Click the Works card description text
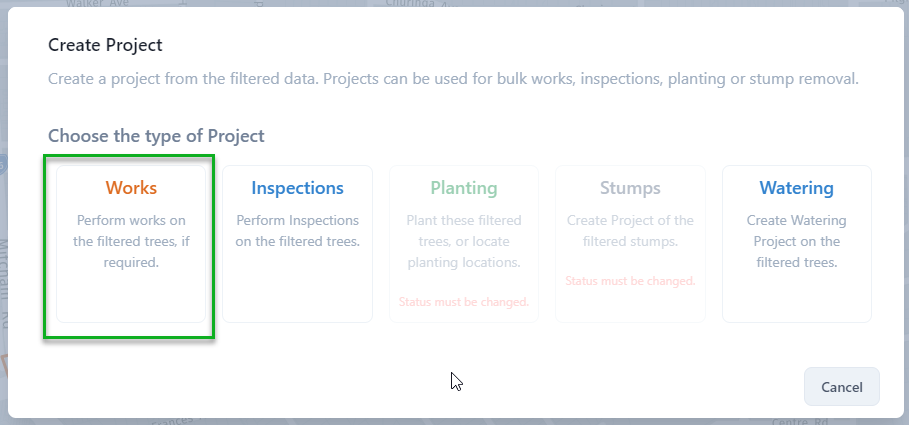Screen dimensions: 909x425 pos(131,241)
